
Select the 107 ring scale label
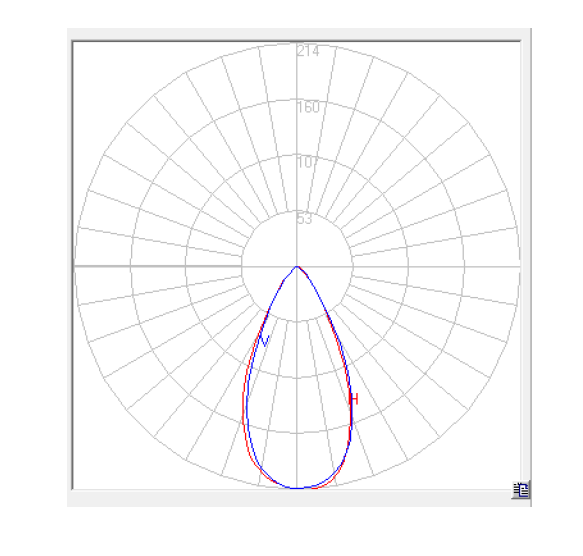[x=307, y=163]
